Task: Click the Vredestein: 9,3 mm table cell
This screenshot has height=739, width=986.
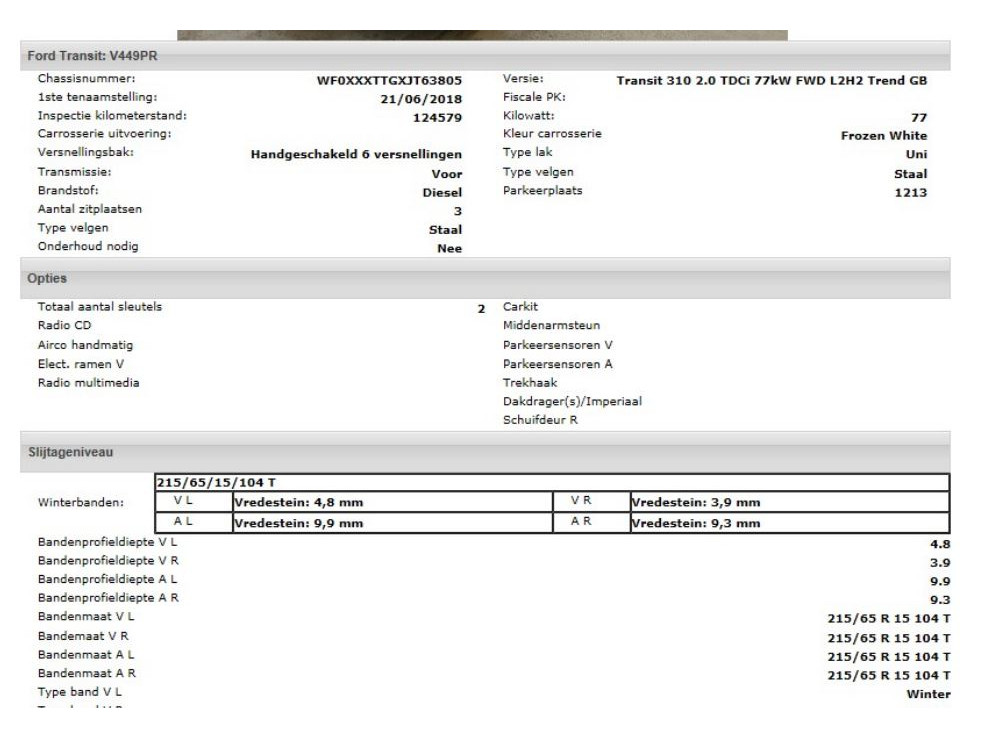Action: tap(696, 522)
